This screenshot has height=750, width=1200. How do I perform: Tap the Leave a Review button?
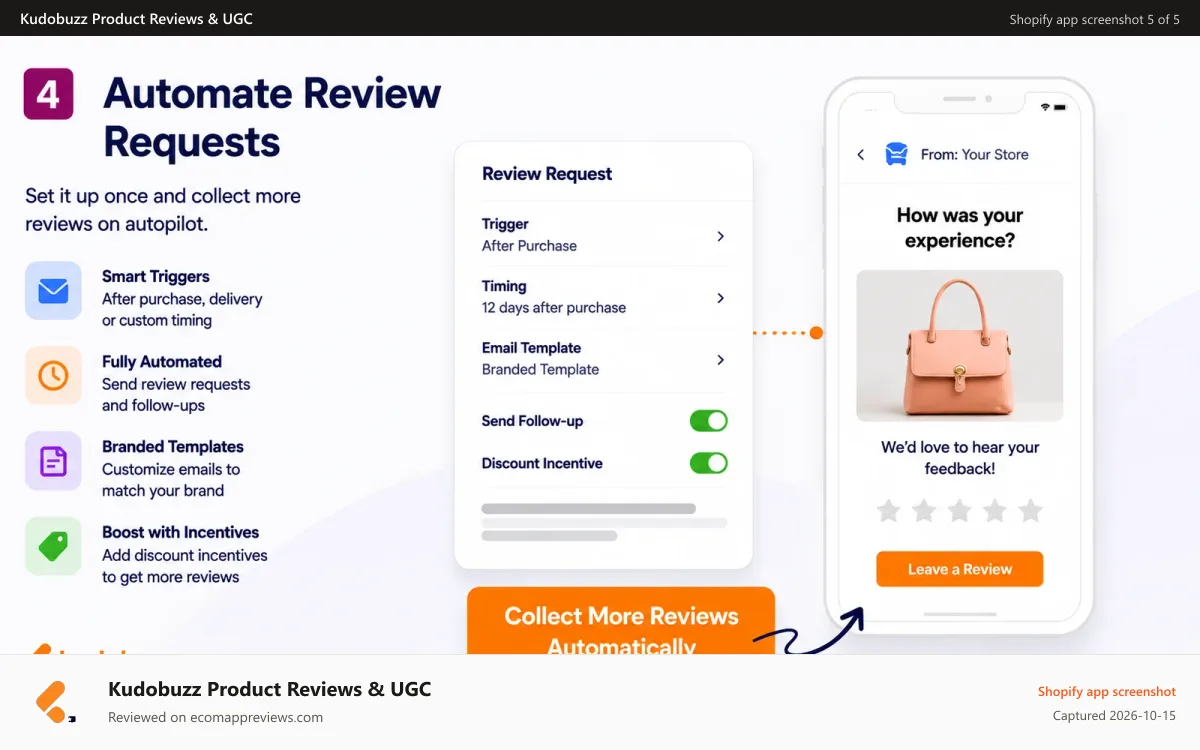960,569
